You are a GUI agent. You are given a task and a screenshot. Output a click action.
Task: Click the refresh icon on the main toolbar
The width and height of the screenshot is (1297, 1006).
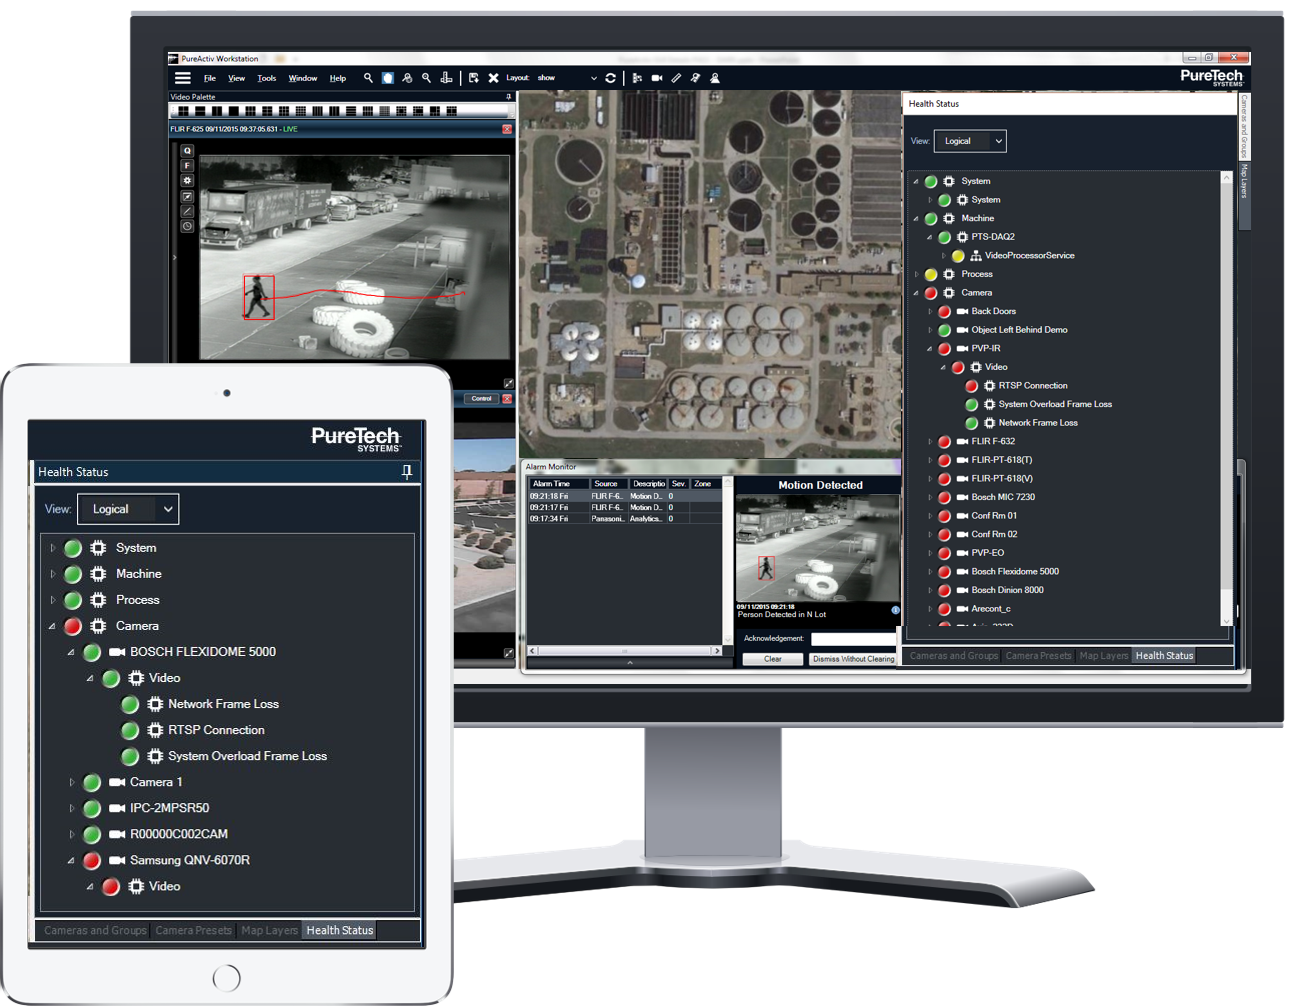click(609, 78)
